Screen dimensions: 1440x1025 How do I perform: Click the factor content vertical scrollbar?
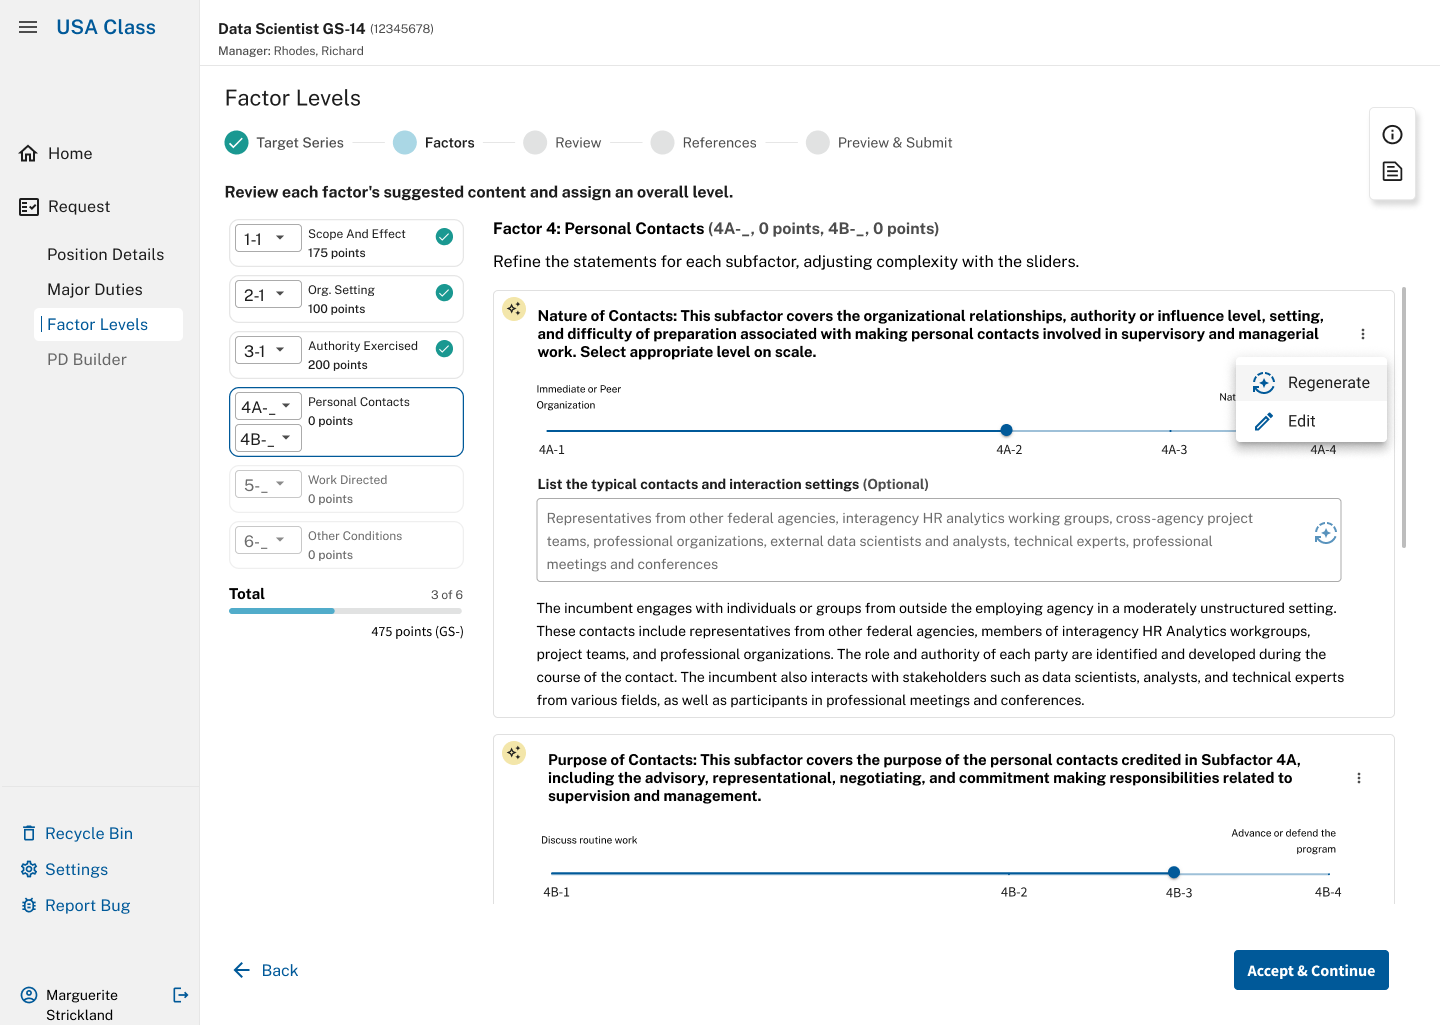coord(1404,418)
